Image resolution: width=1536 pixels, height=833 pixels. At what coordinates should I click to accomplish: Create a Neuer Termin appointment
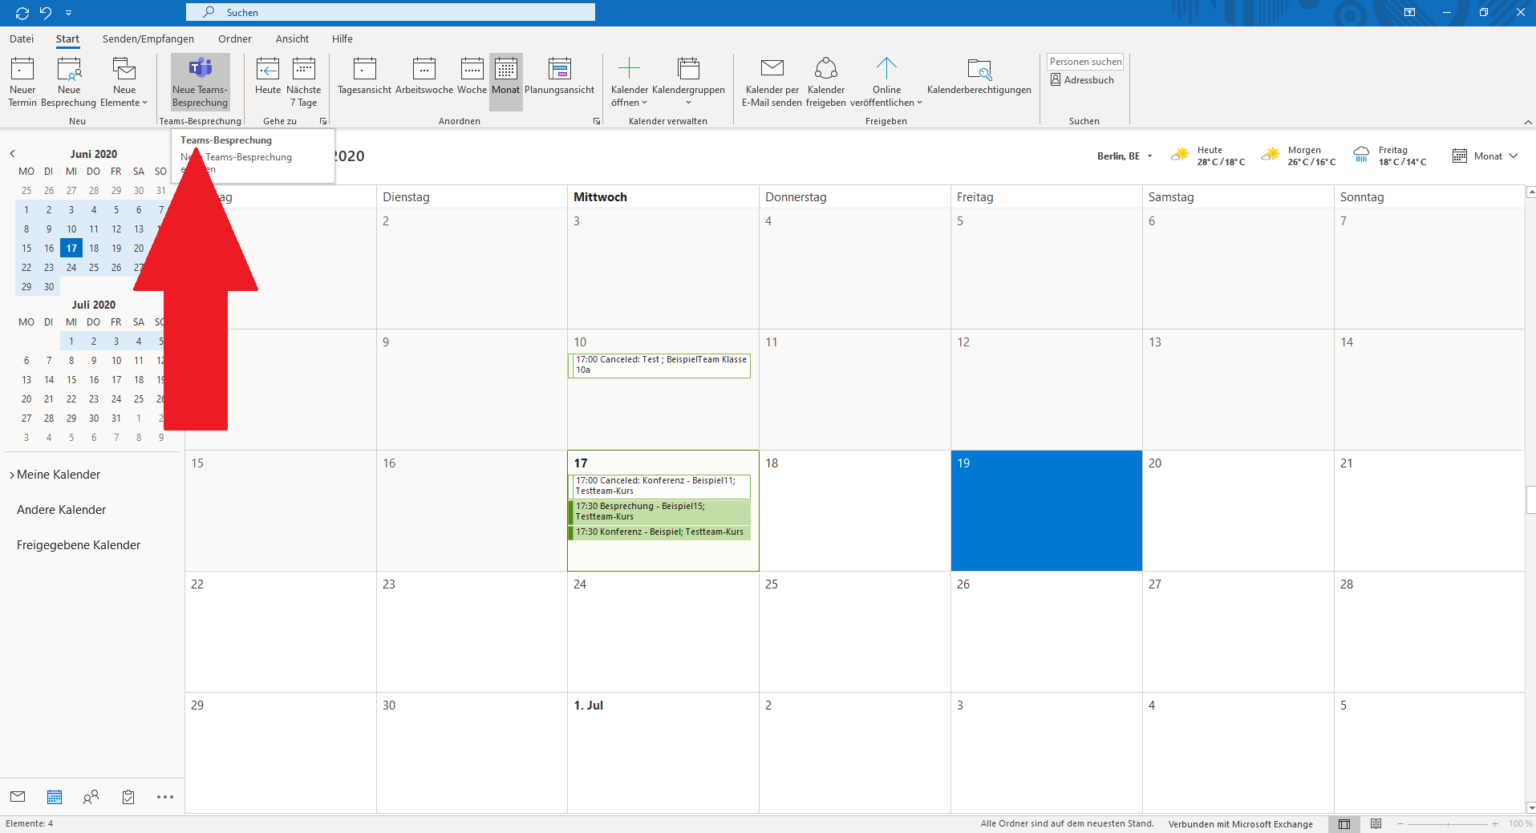(x=22, y=81)
